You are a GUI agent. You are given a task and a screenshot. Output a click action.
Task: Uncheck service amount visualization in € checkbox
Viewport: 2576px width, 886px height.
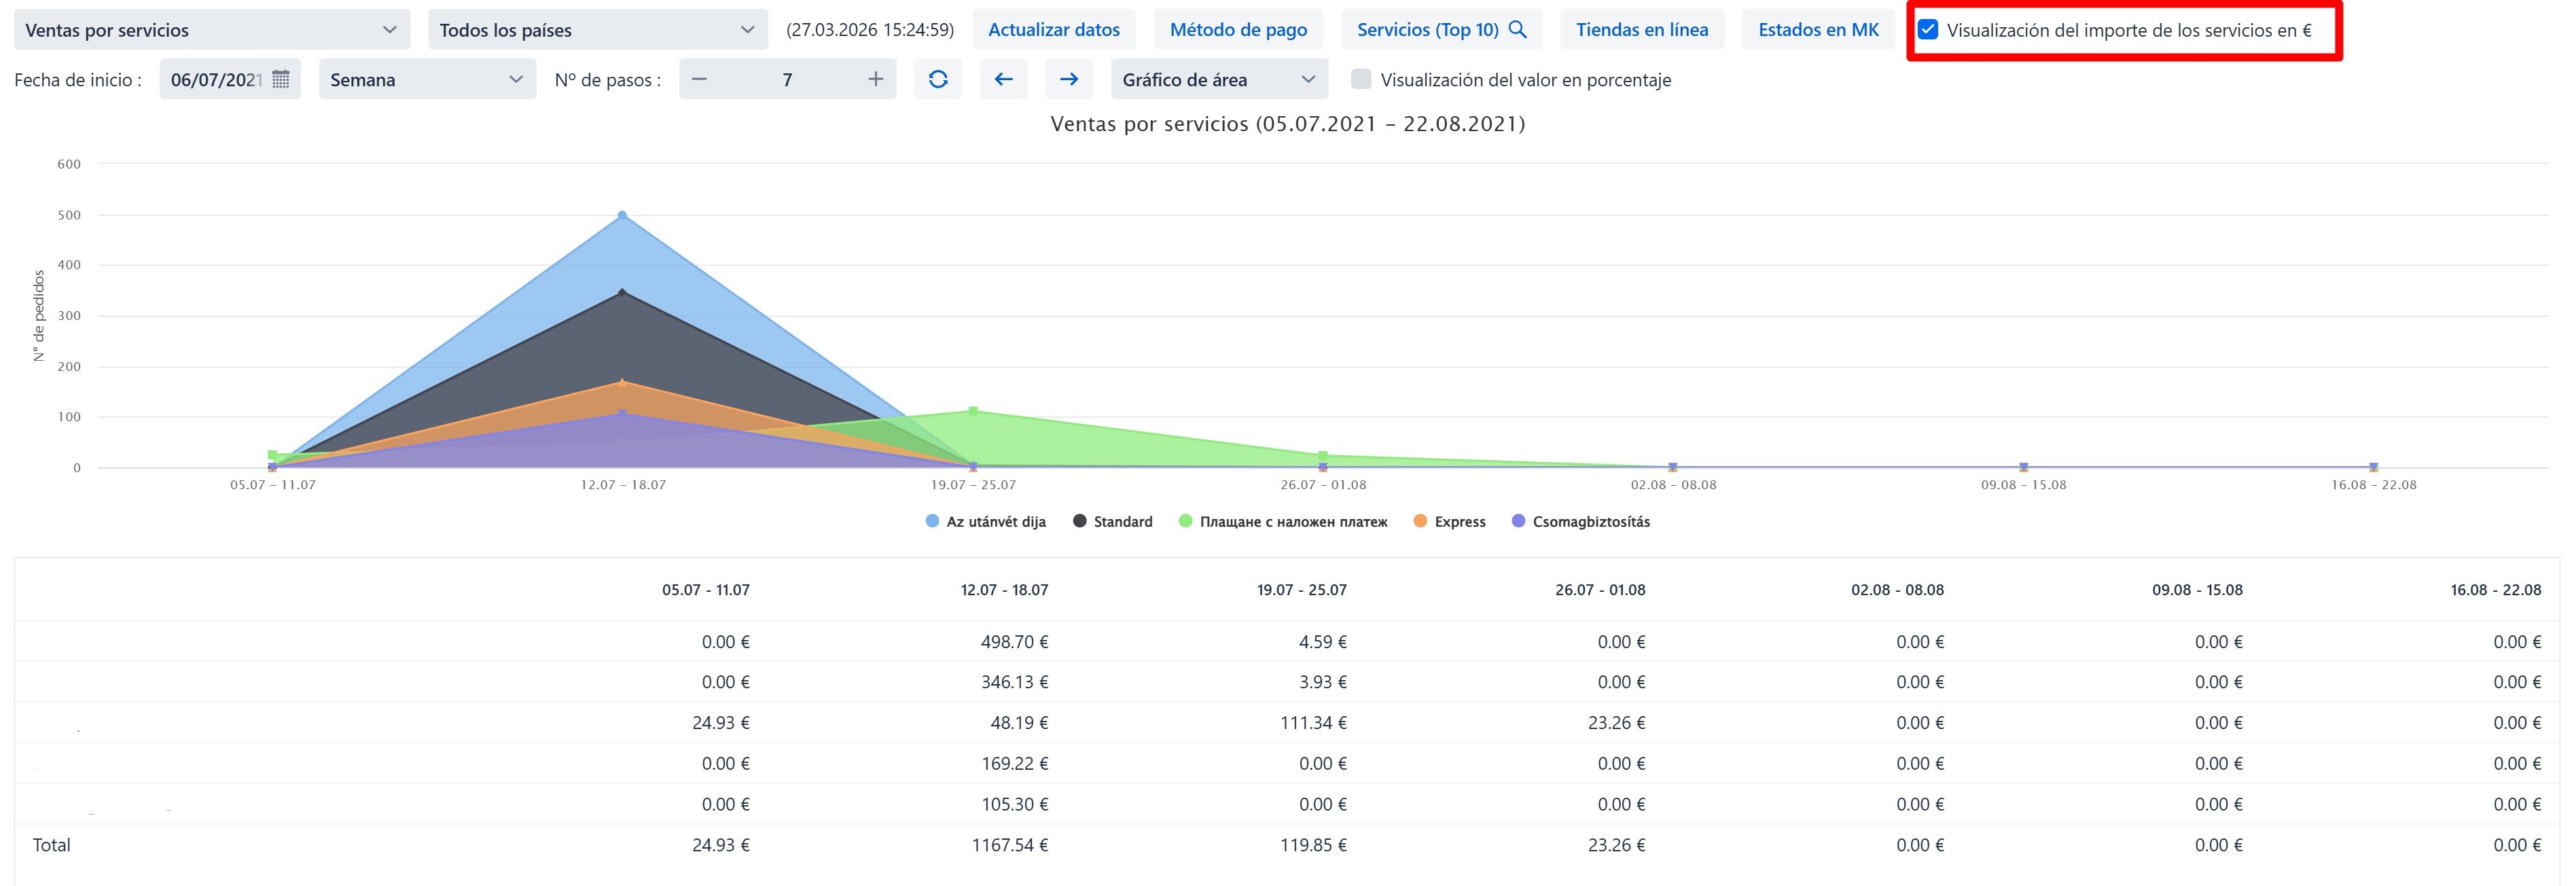[x=1928, y=30]
